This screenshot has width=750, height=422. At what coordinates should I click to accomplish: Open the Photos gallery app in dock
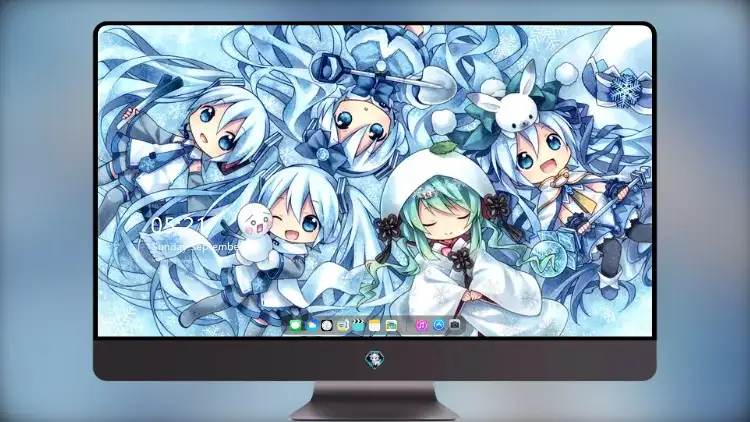pyautogui.click(x=391, y=326)
